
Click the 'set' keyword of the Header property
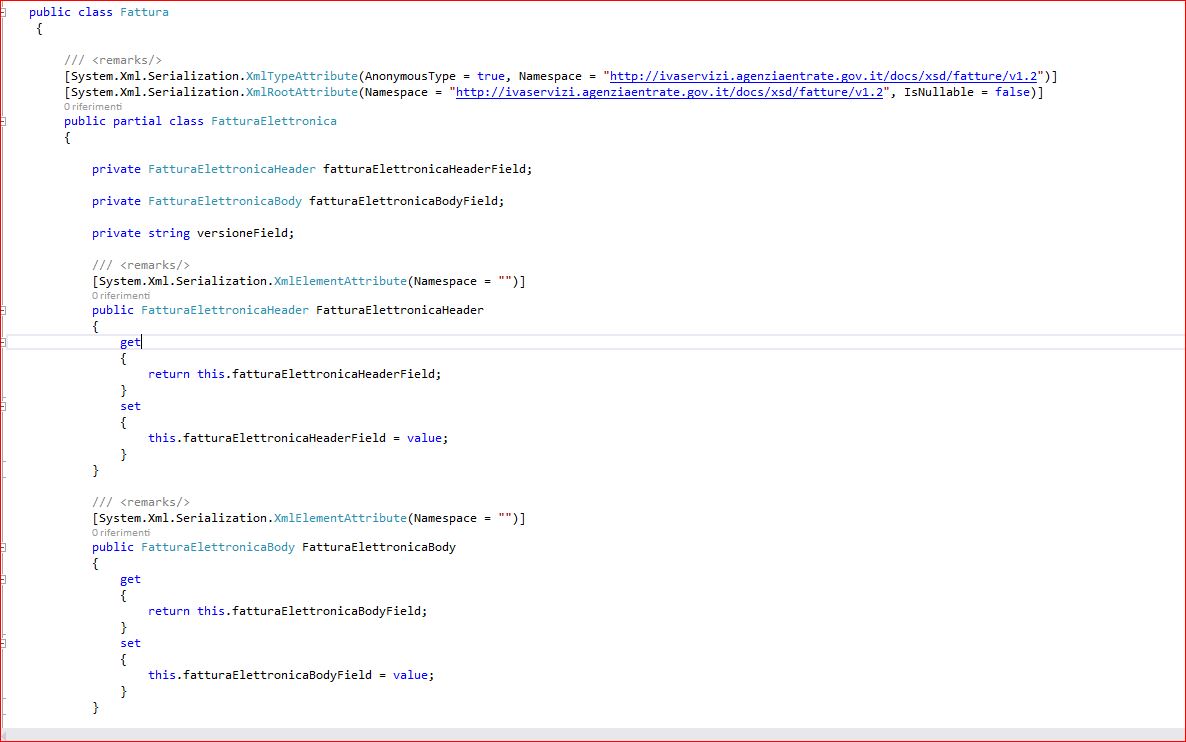coord(130,406)
